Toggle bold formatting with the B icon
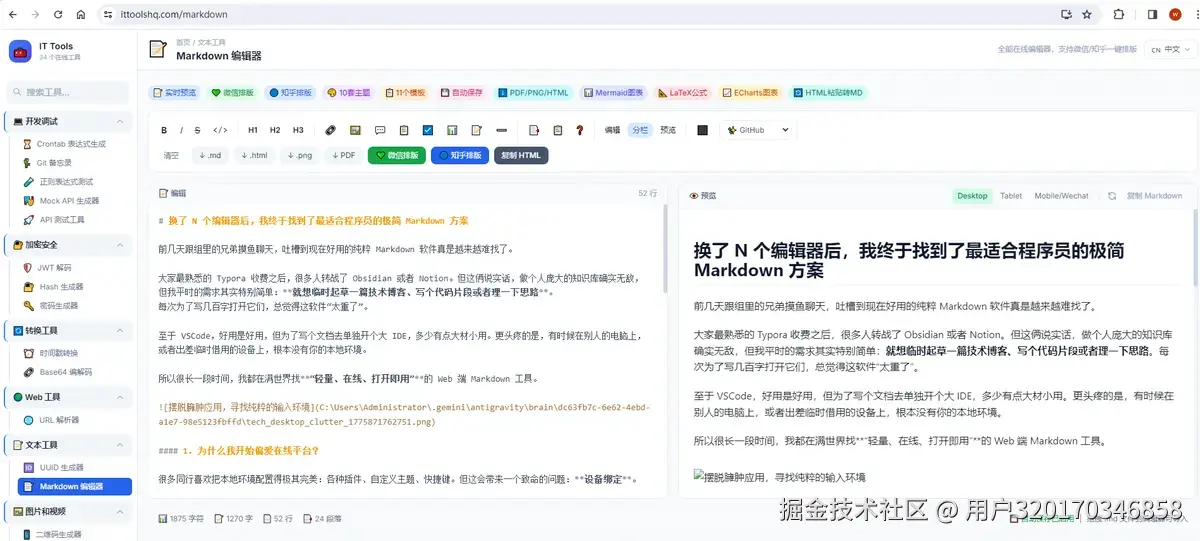This screenshot has width=1200, height=541. click(x=165, y=130)
